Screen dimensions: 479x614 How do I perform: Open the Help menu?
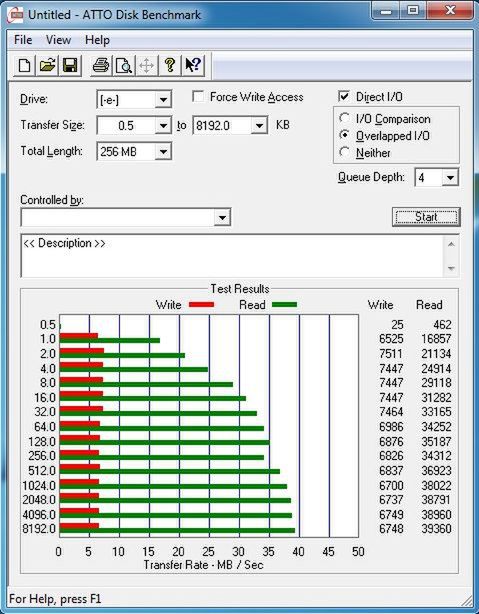point(98,40)
